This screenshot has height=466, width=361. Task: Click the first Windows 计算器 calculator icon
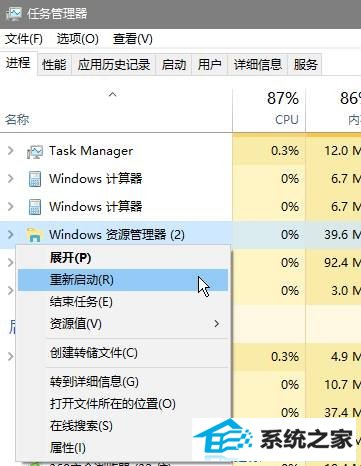click(35, 179)
